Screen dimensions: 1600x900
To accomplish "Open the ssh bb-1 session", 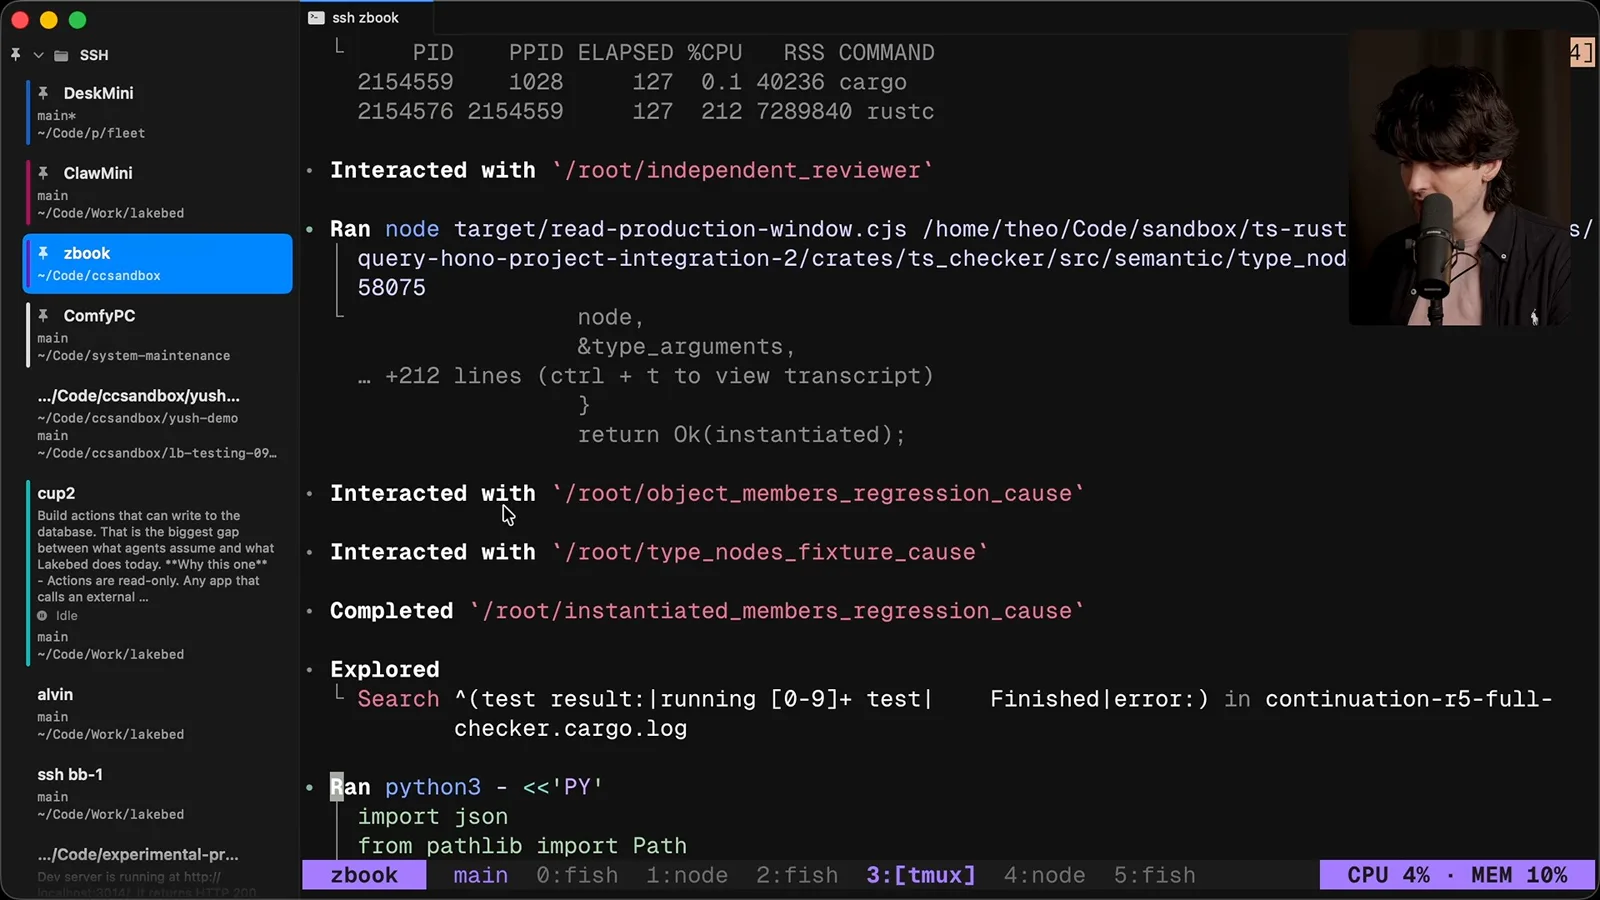I will click(x=158, y=794).
